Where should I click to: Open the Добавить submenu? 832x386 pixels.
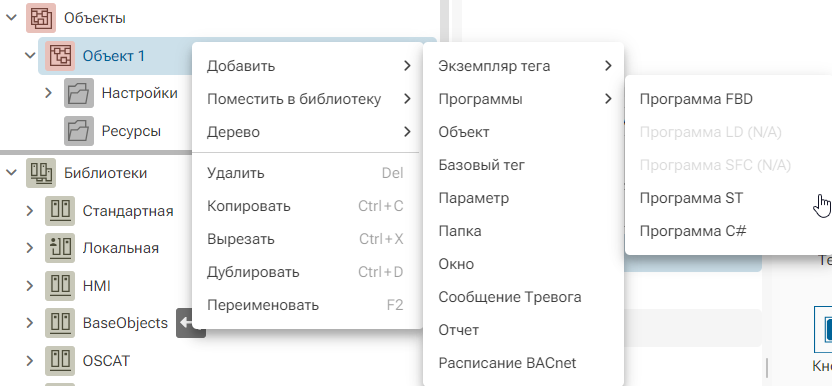[308, 66]
